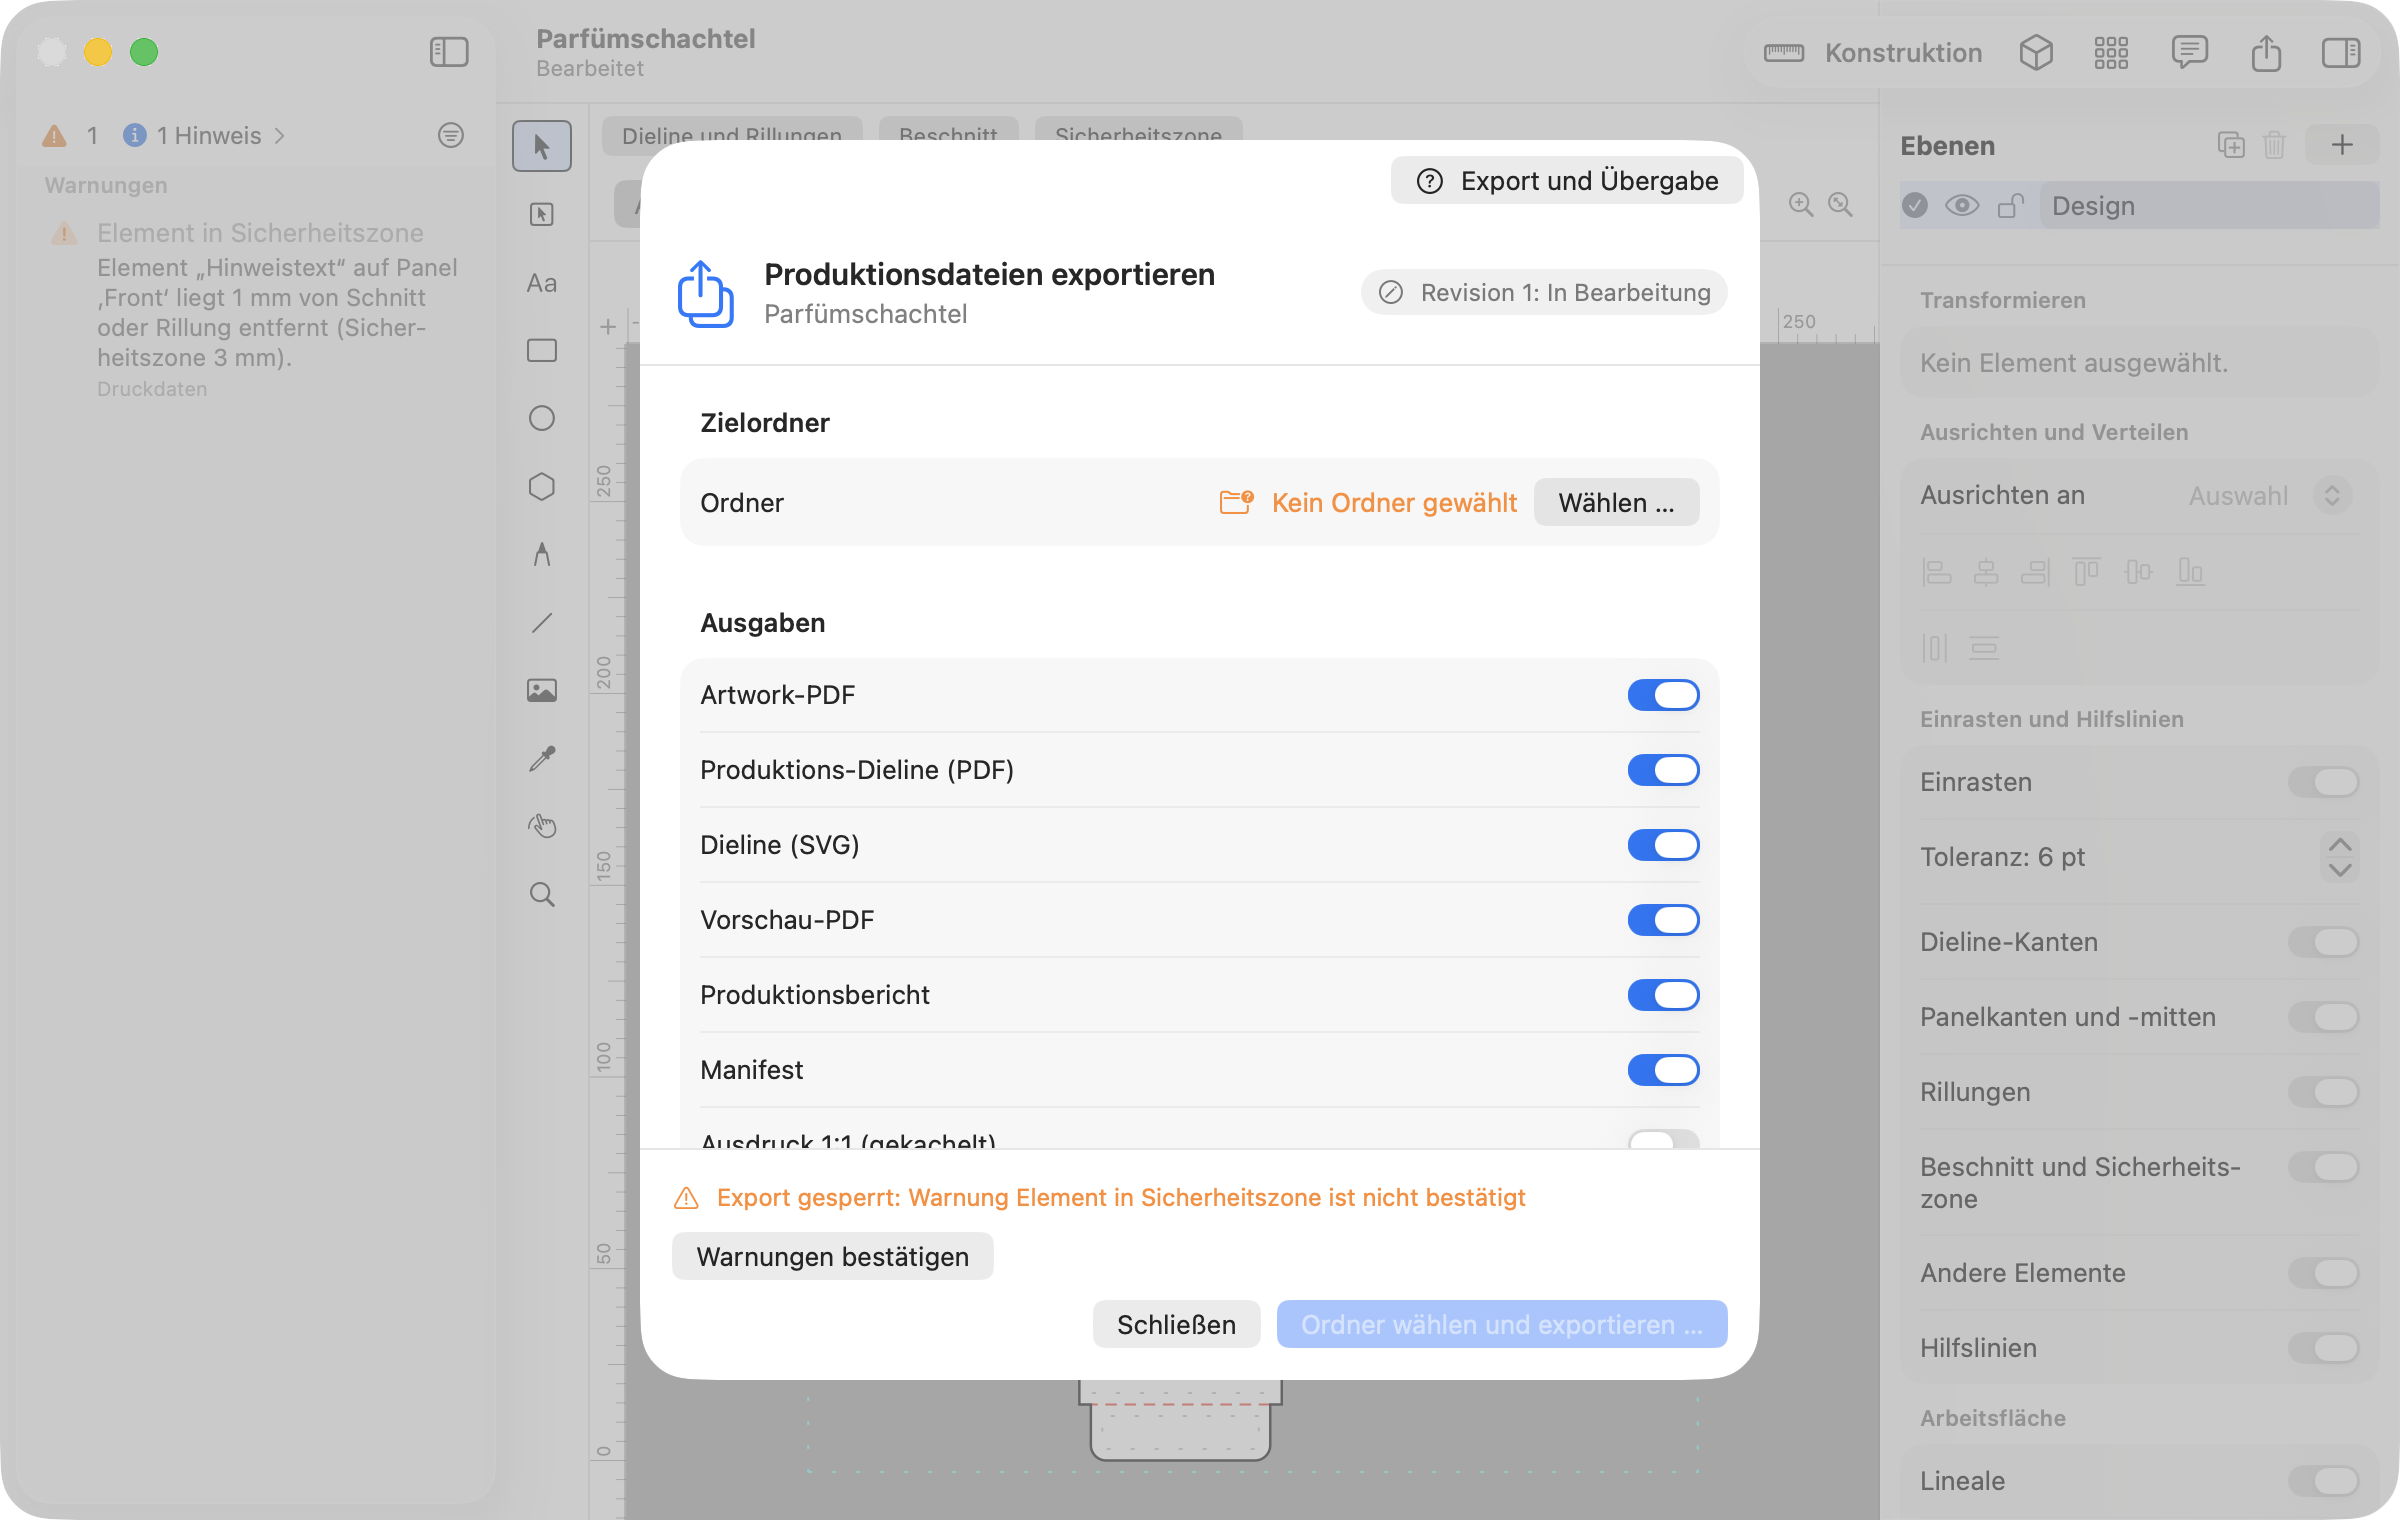Toggle the left sidebar panel icon

click(x=449, y=52)
